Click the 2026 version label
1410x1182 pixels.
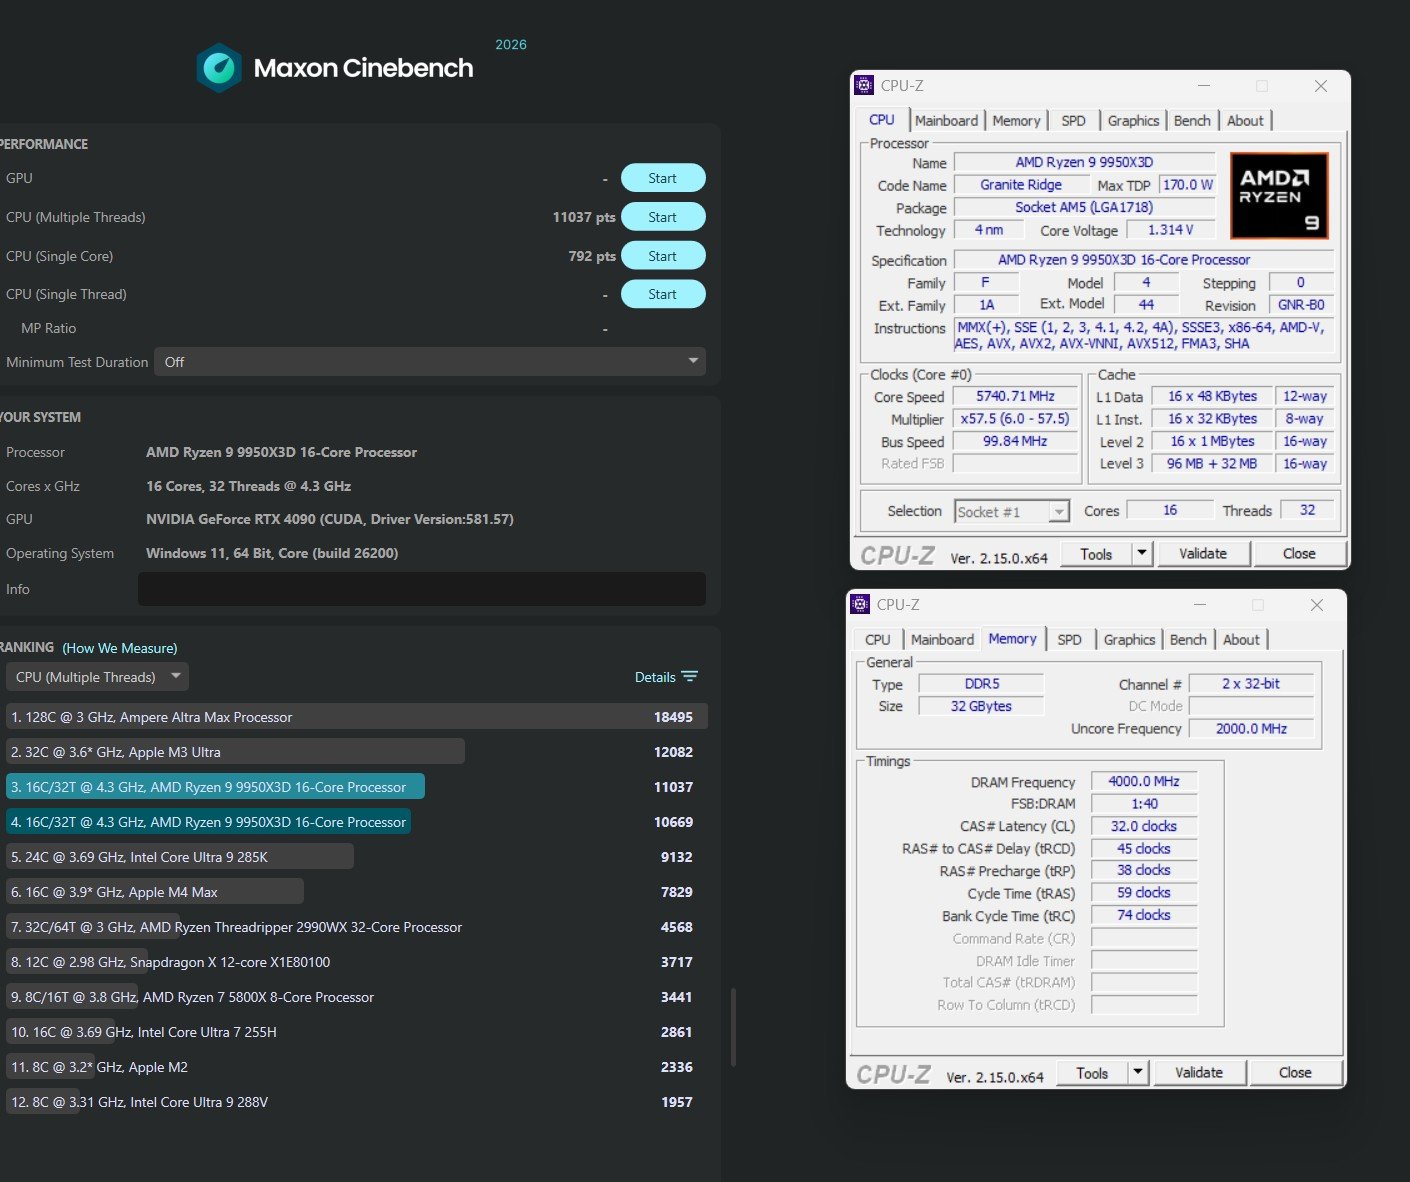click(x=511, y=45)
